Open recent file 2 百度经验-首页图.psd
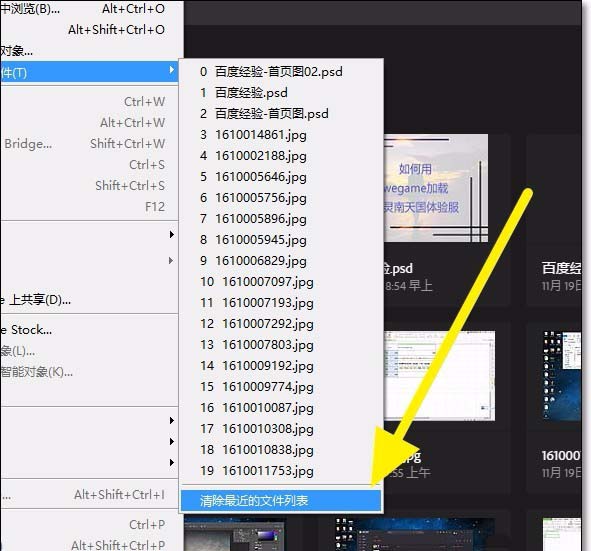This screenshot has width=591, height=551. click(x=281, y=114)
